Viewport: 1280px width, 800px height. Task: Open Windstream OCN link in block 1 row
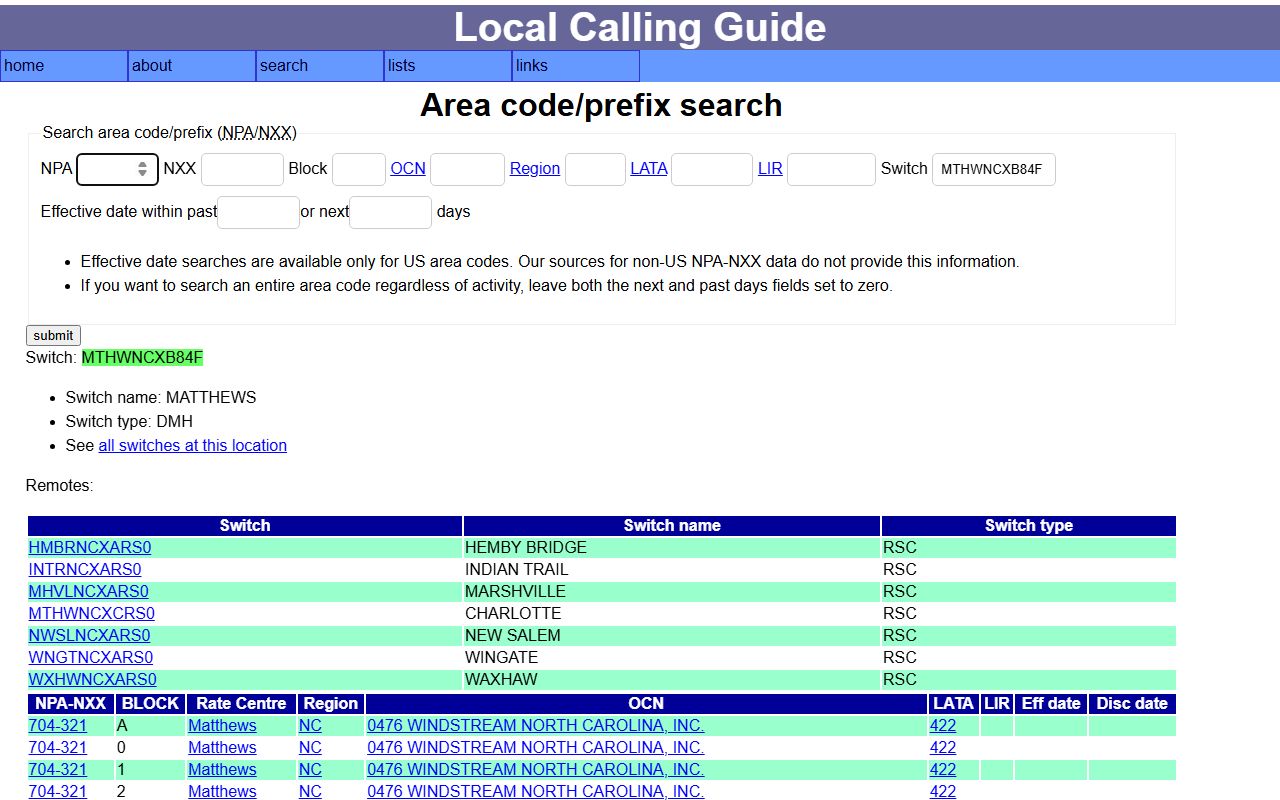click(535, 770)
